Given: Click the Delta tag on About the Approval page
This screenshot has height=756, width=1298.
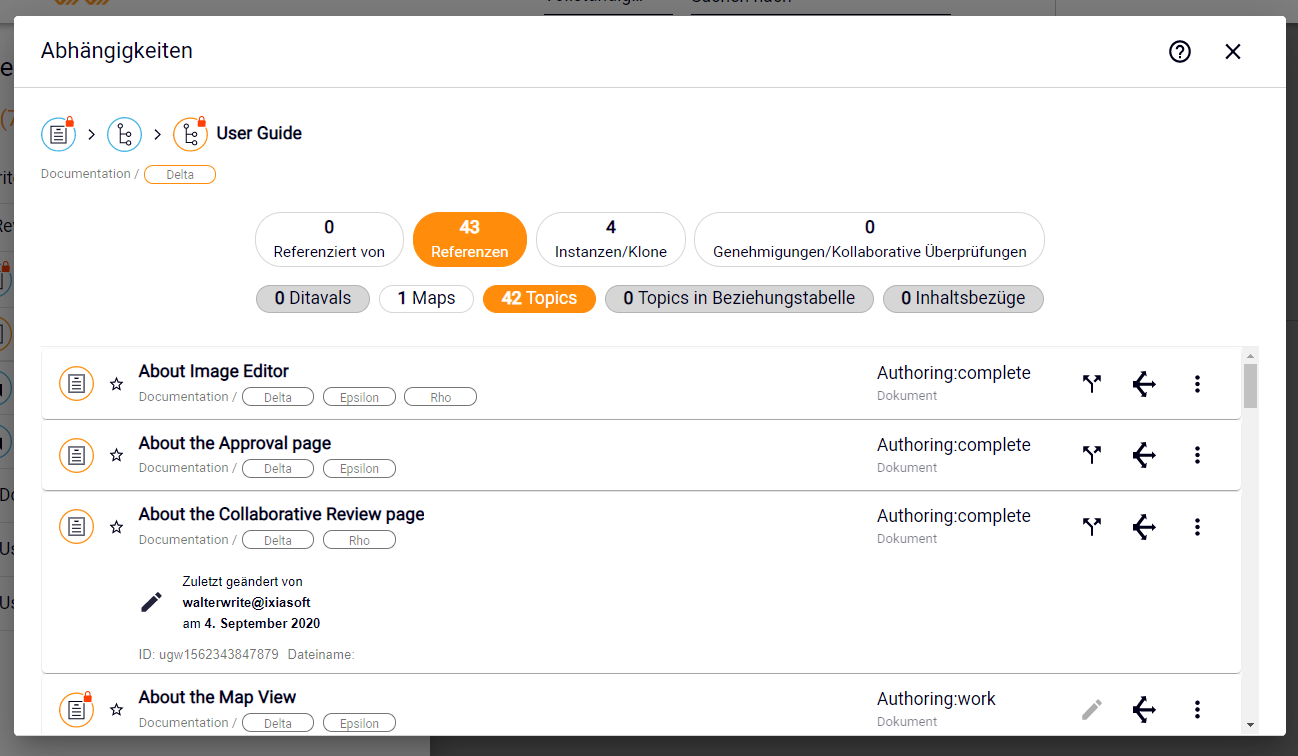Looking at the screenshot, I should click(278, 468).
